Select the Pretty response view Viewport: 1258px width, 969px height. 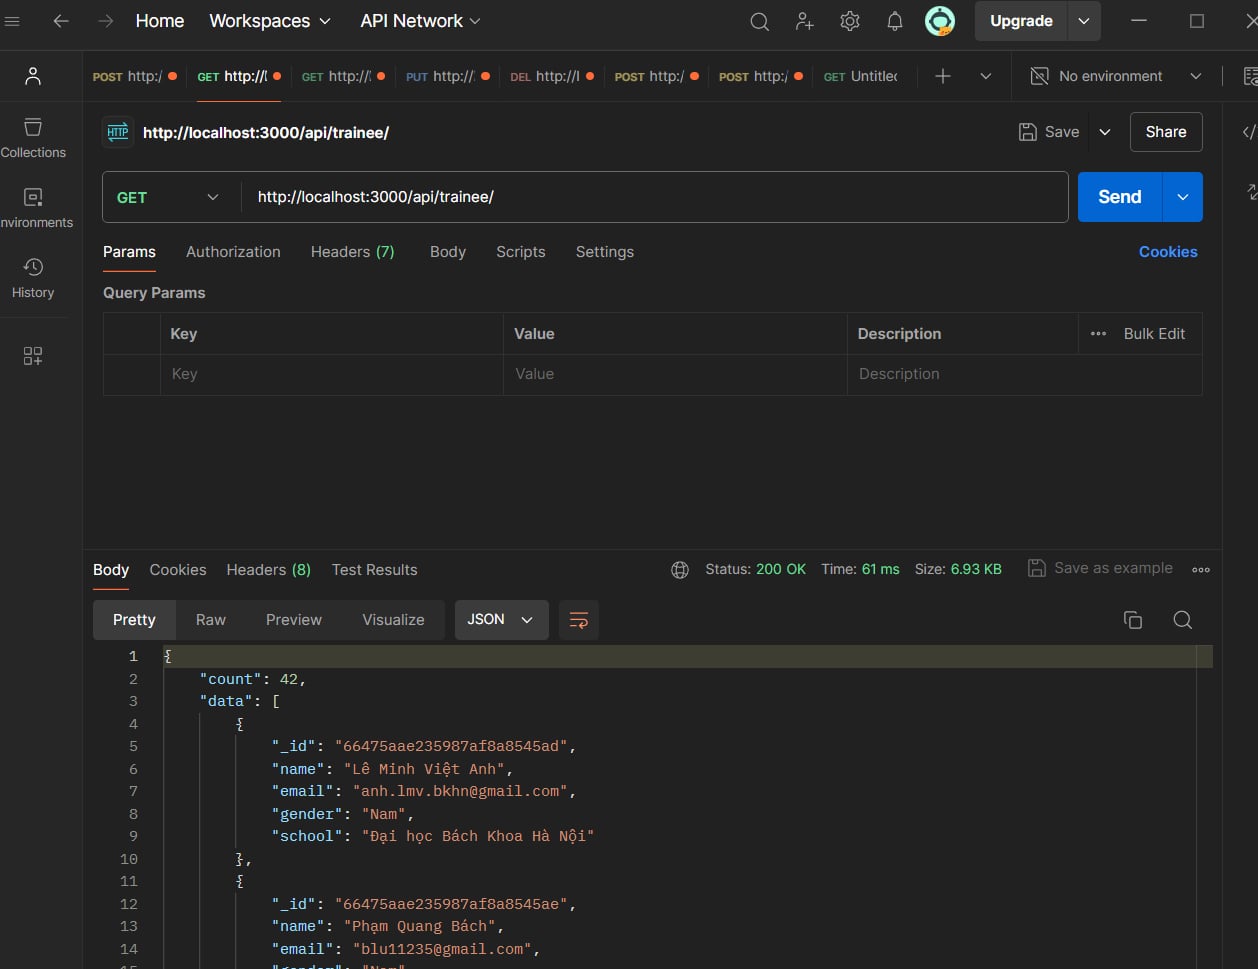(134, 620)
